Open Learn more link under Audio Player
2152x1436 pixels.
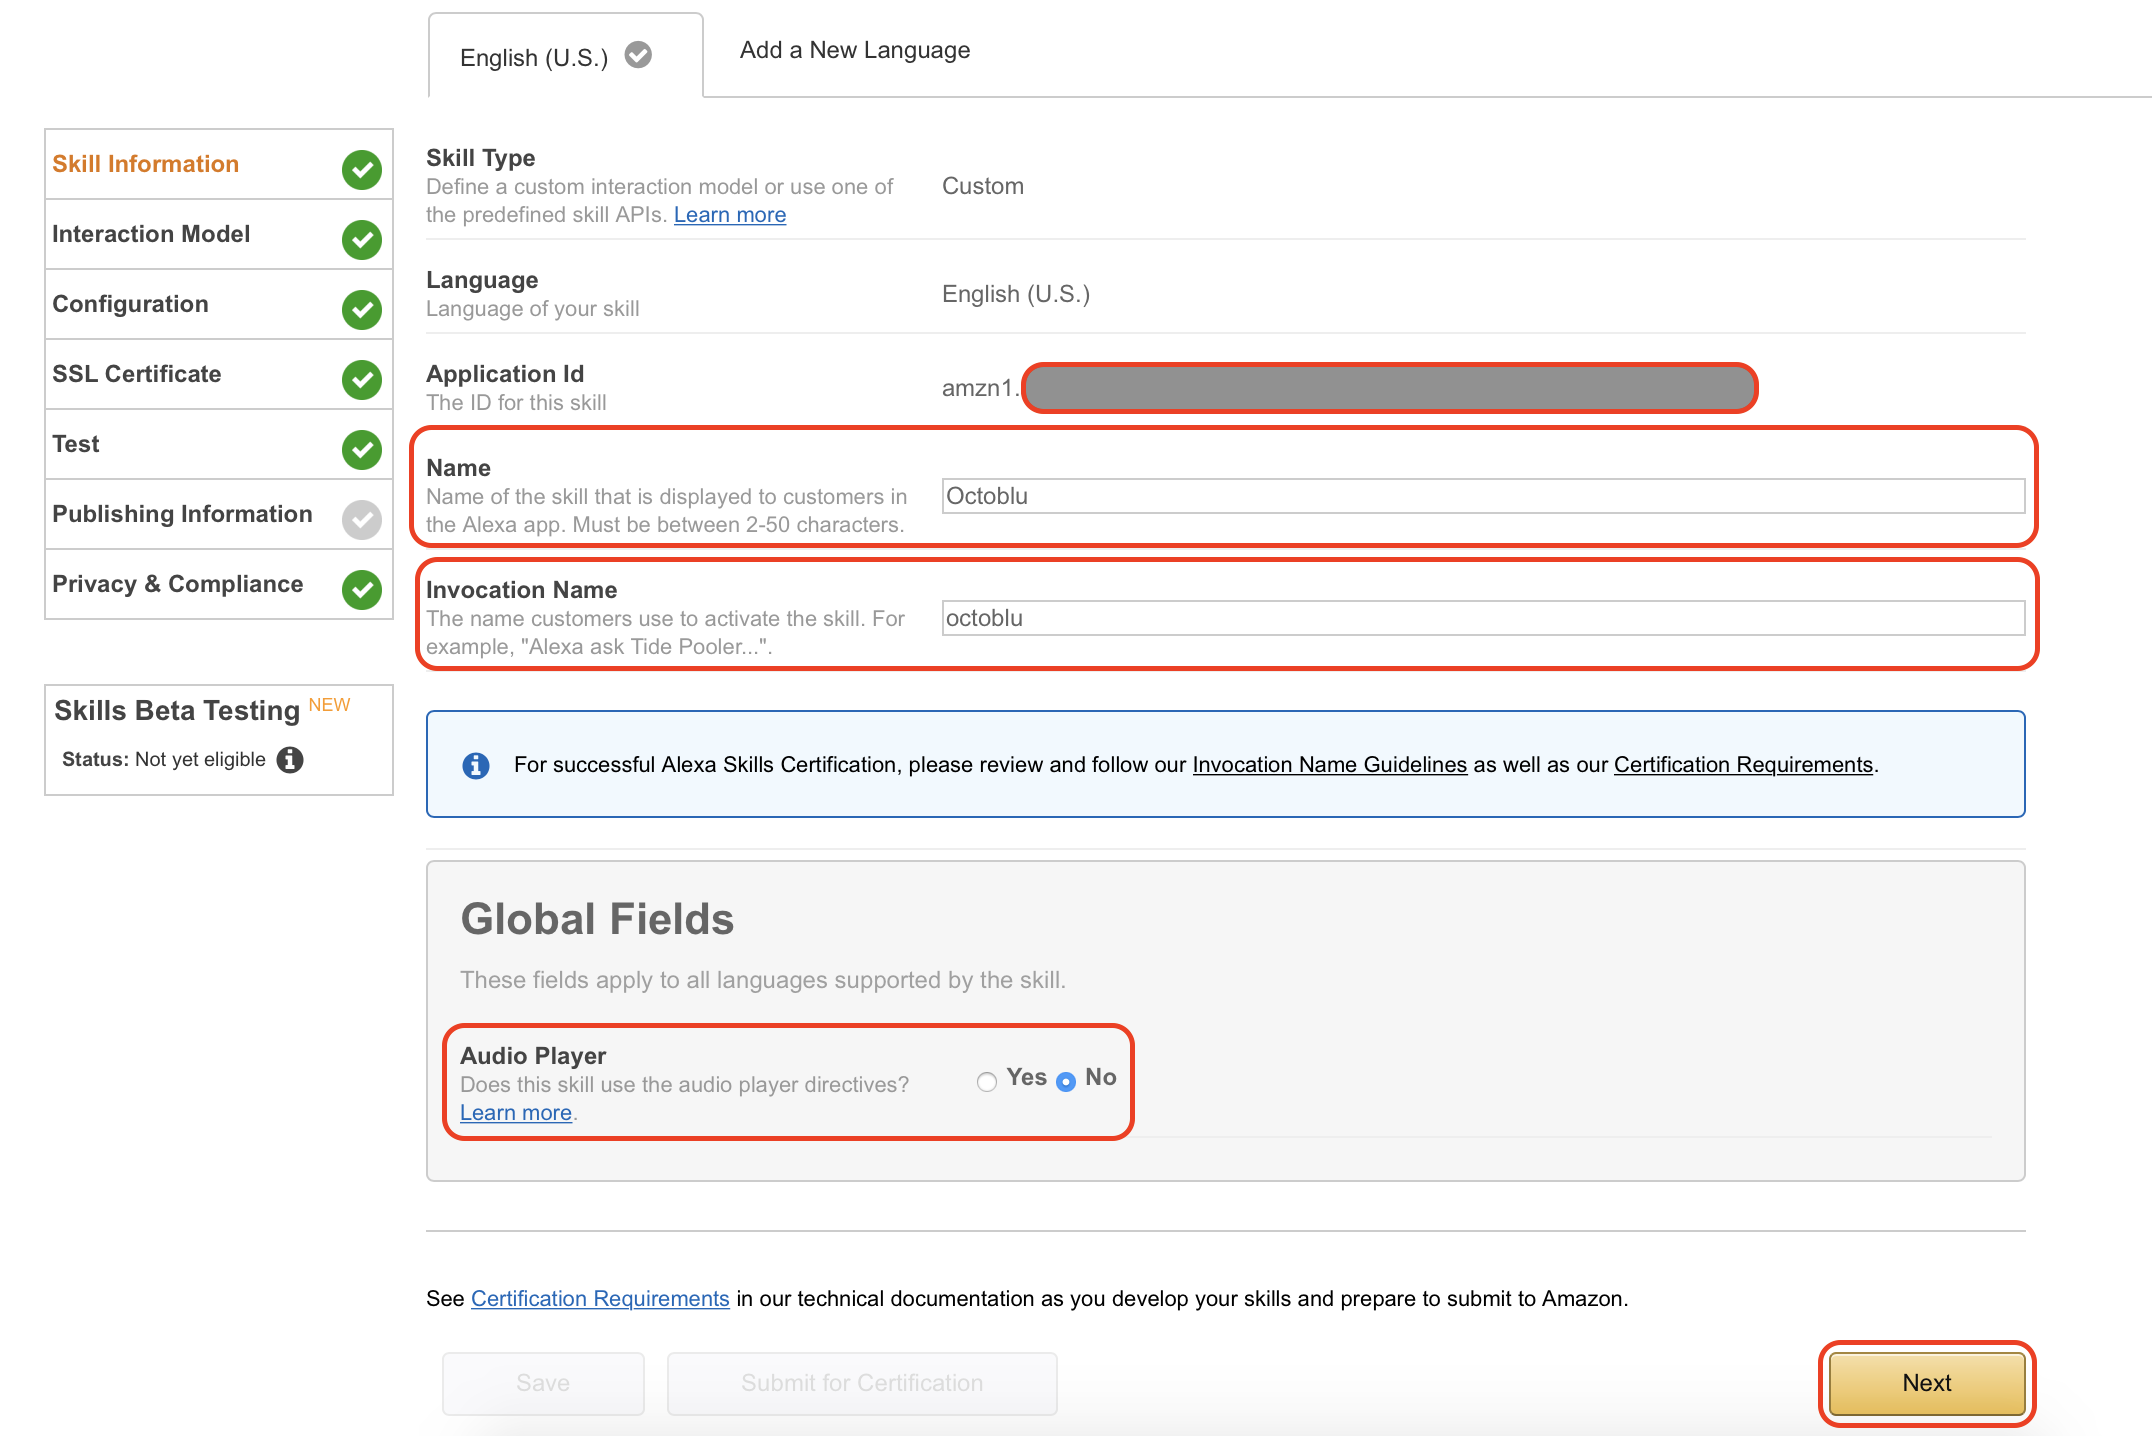(516, 1113)
